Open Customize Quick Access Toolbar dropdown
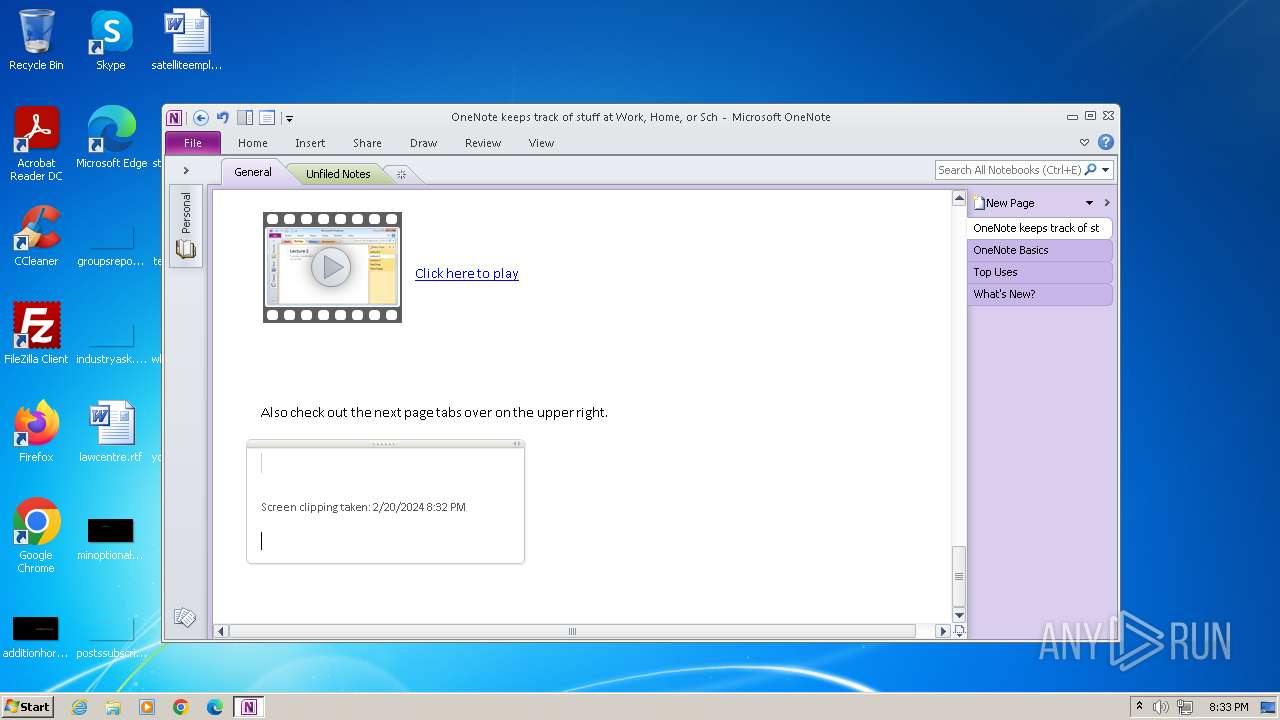This screenshot has width=1280, height=720. point(289,118)
